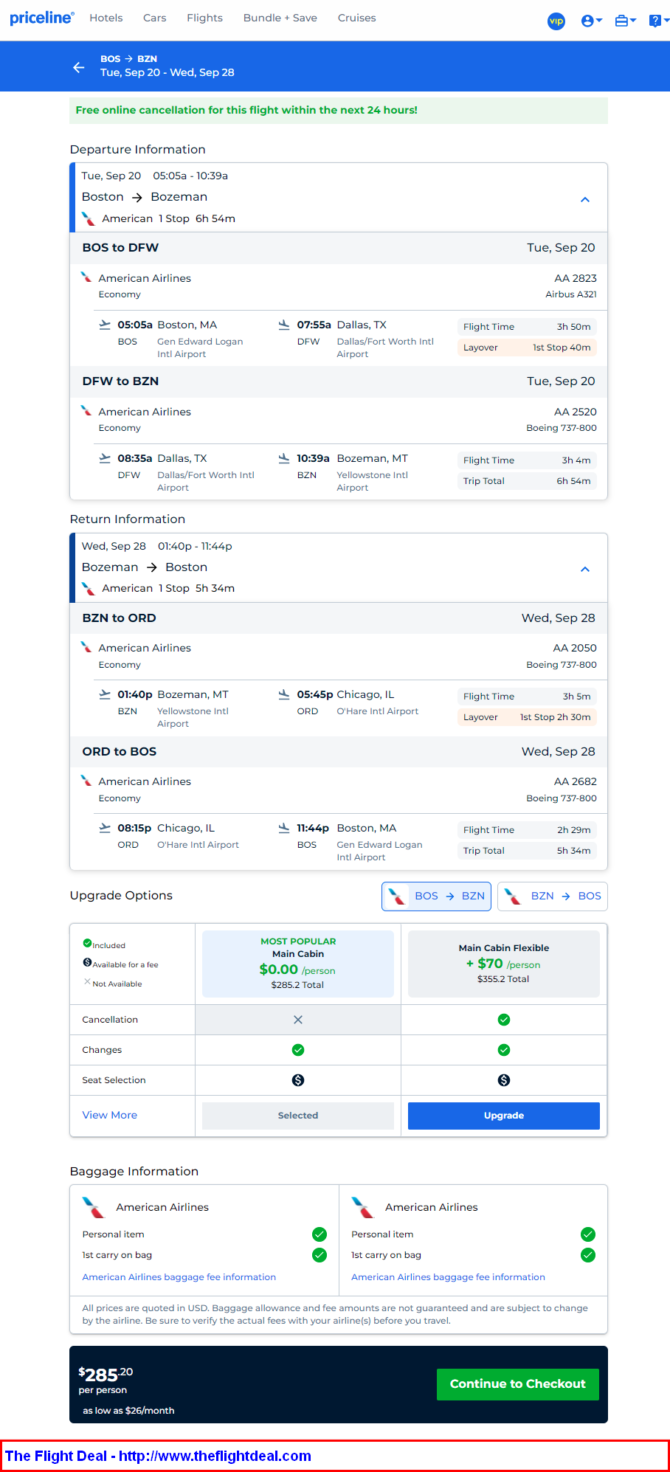The height and width of the screenshot is (1472, 670).
Task: Click 'Layover 1st Stop 2h 30m' row
Action: tap(527, 717)
